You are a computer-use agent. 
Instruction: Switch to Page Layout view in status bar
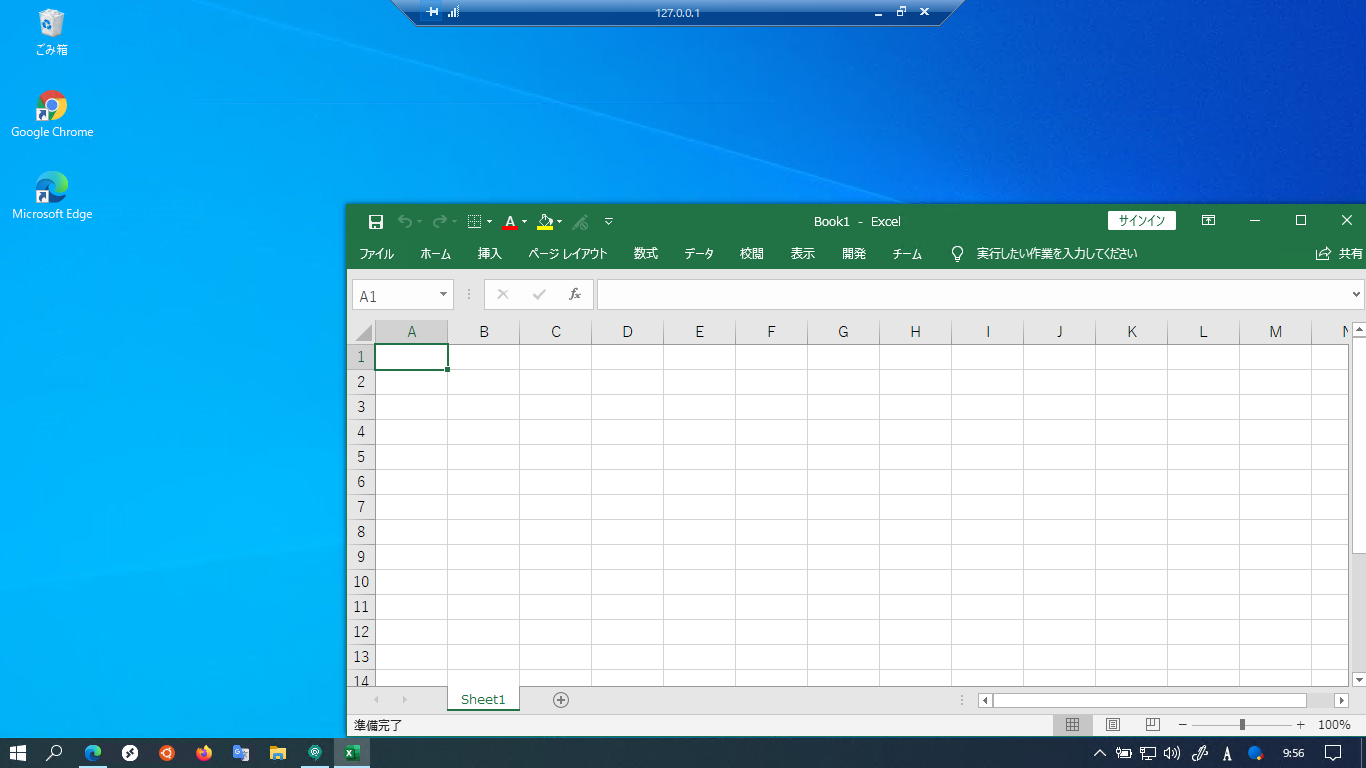tap(1113, 725)
